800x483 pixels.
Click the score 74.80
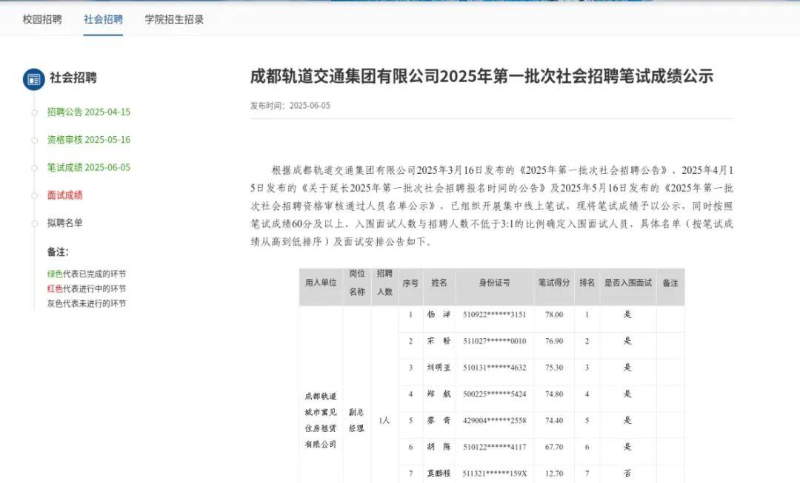(x=554, y=394)
